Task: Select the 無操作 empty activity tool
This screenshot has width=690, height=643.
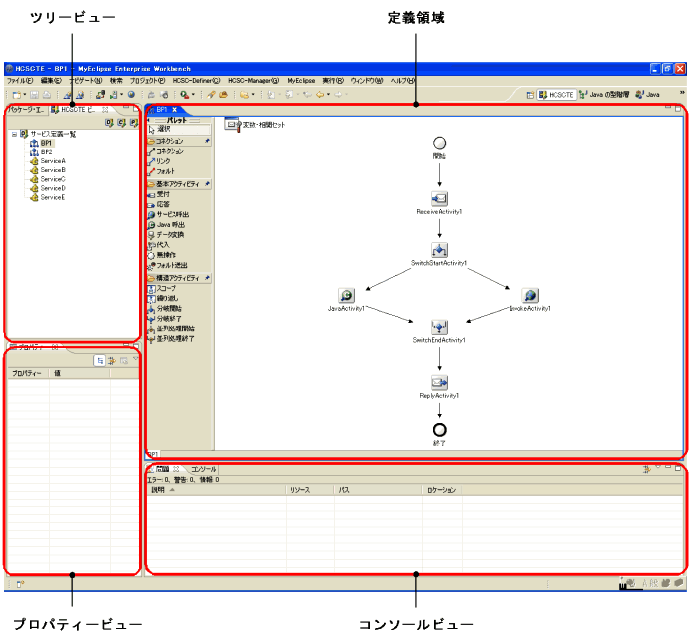Action: 161,255
